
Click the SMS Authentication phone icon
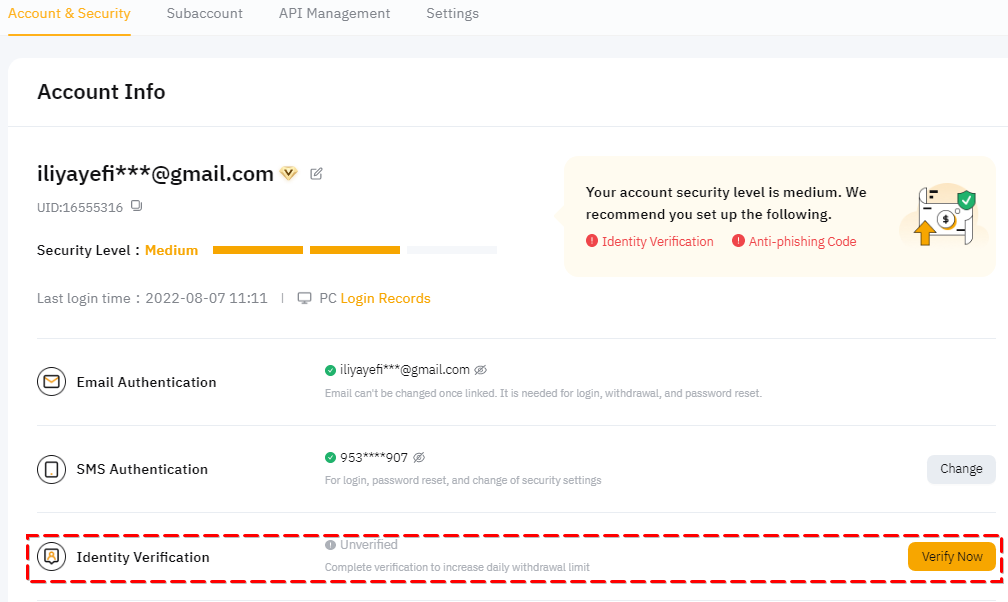click(x=51, y=469)
